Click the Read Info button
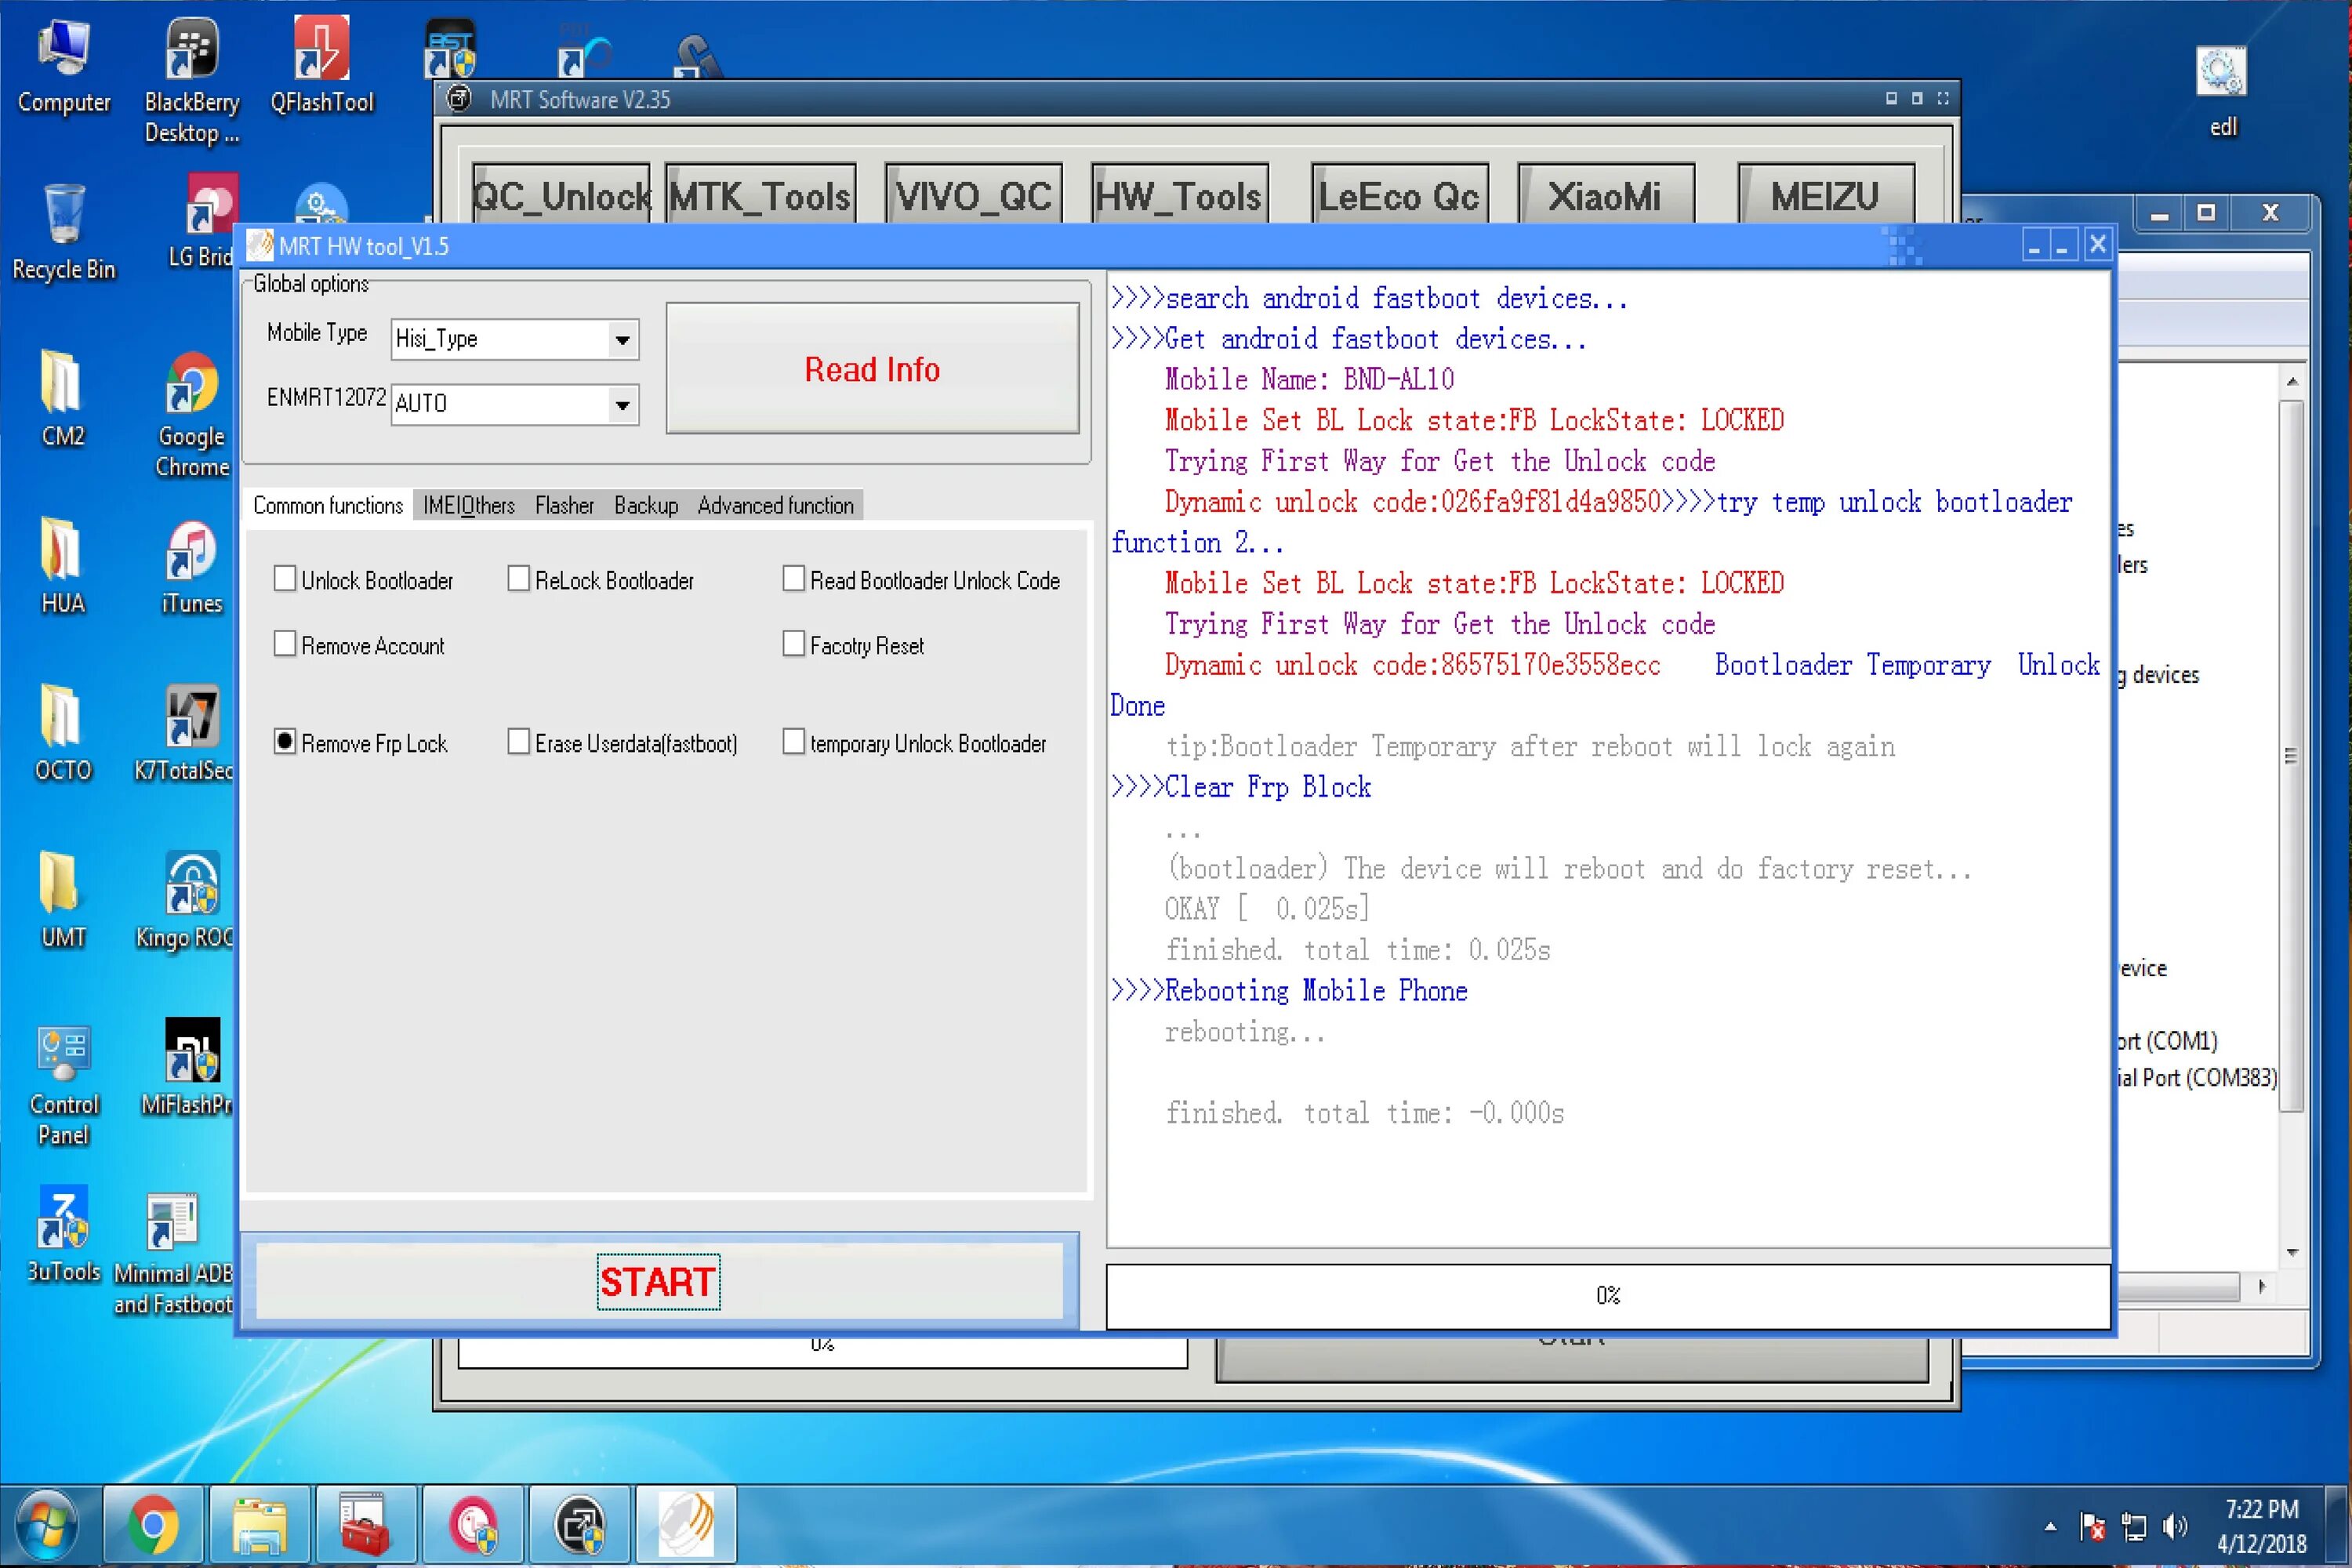The image size is (2352, 1568). coord(872,369)
